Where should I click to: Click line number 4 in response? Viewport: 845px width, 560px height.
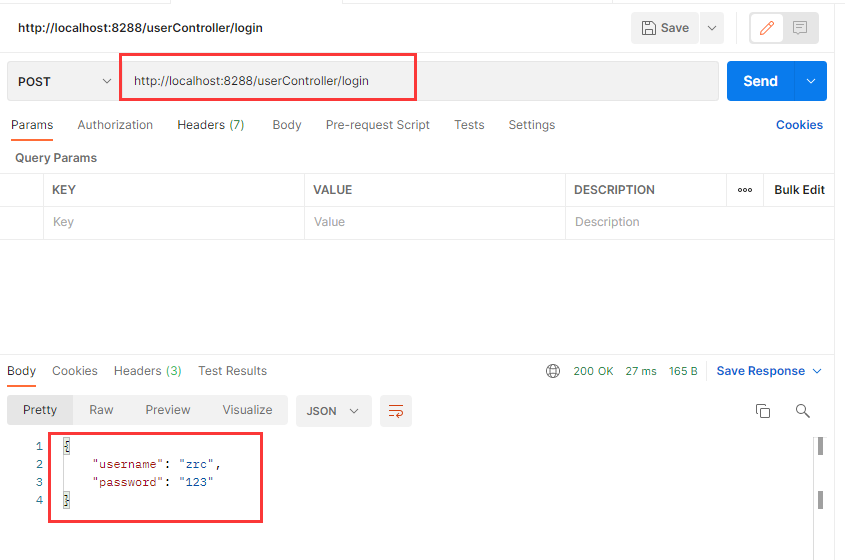39,500
